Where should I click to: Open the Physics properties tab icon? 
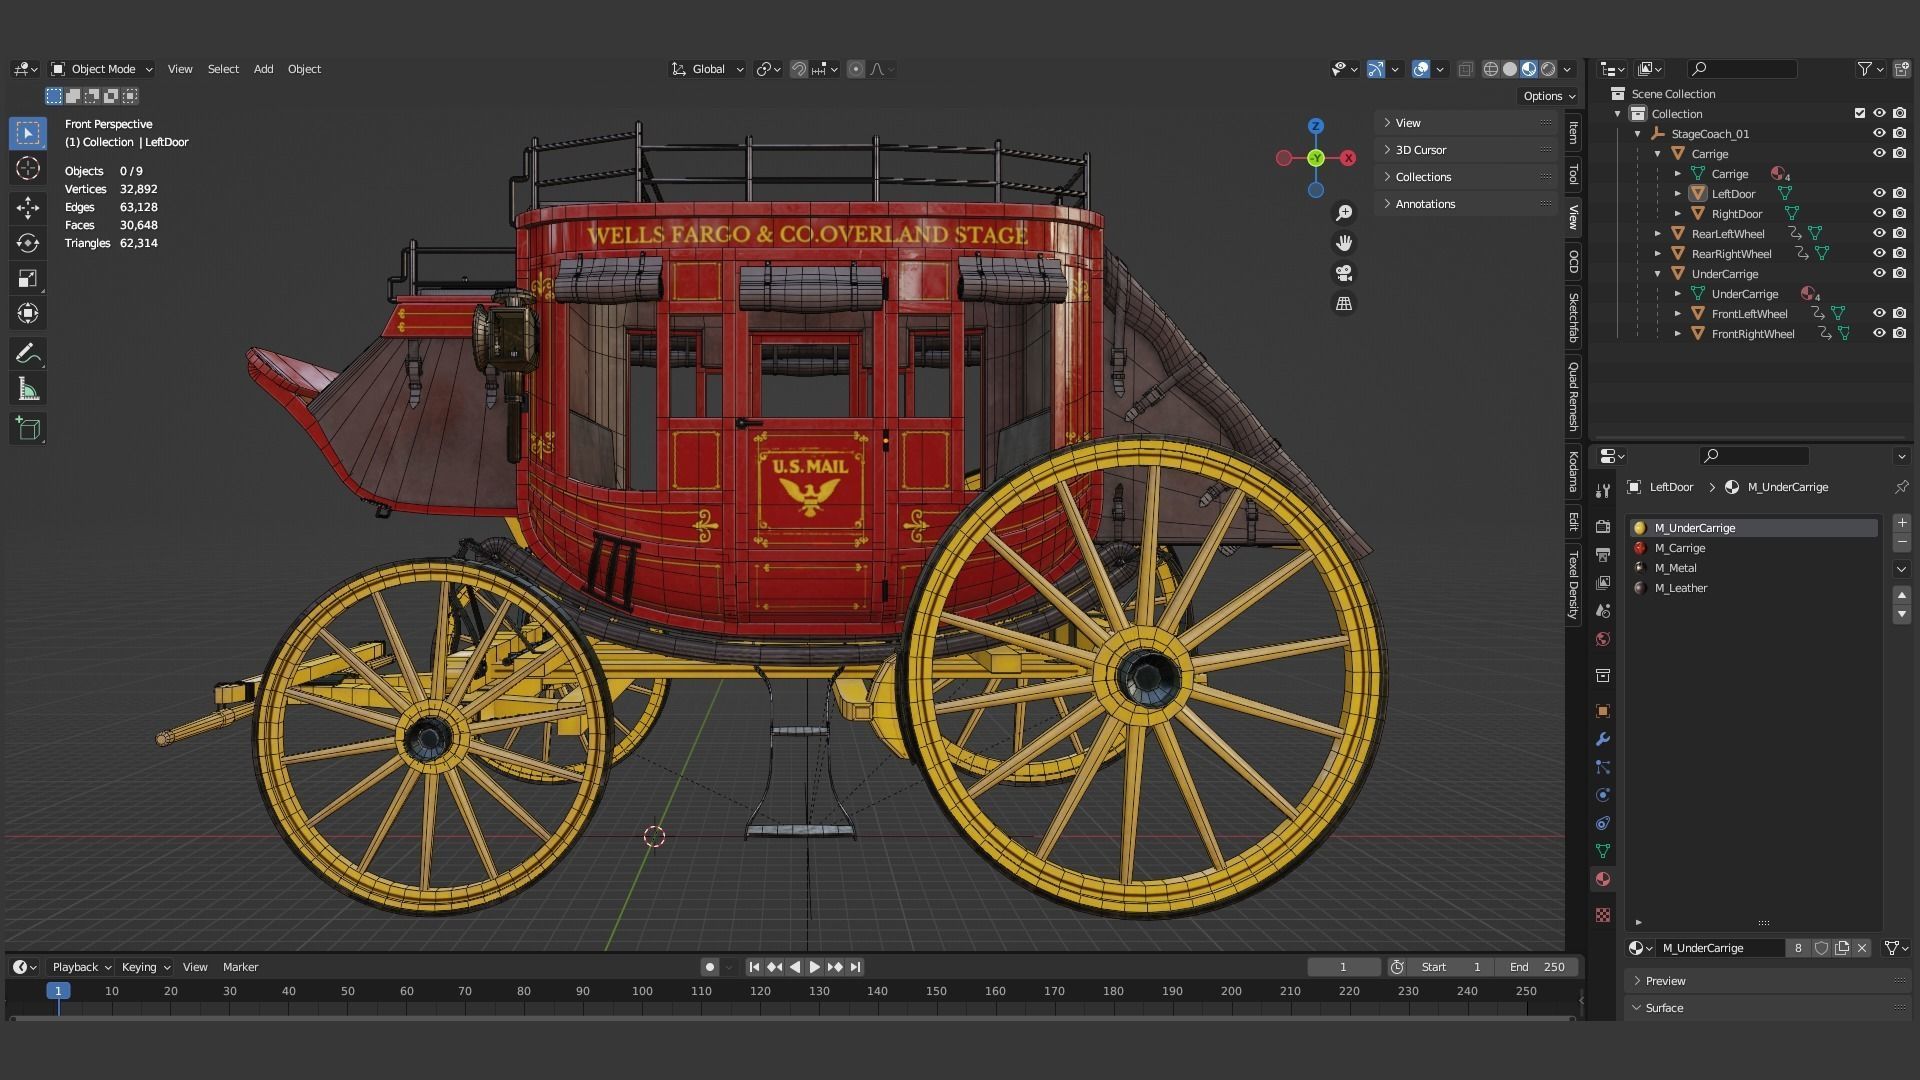tap(1603, 795)
